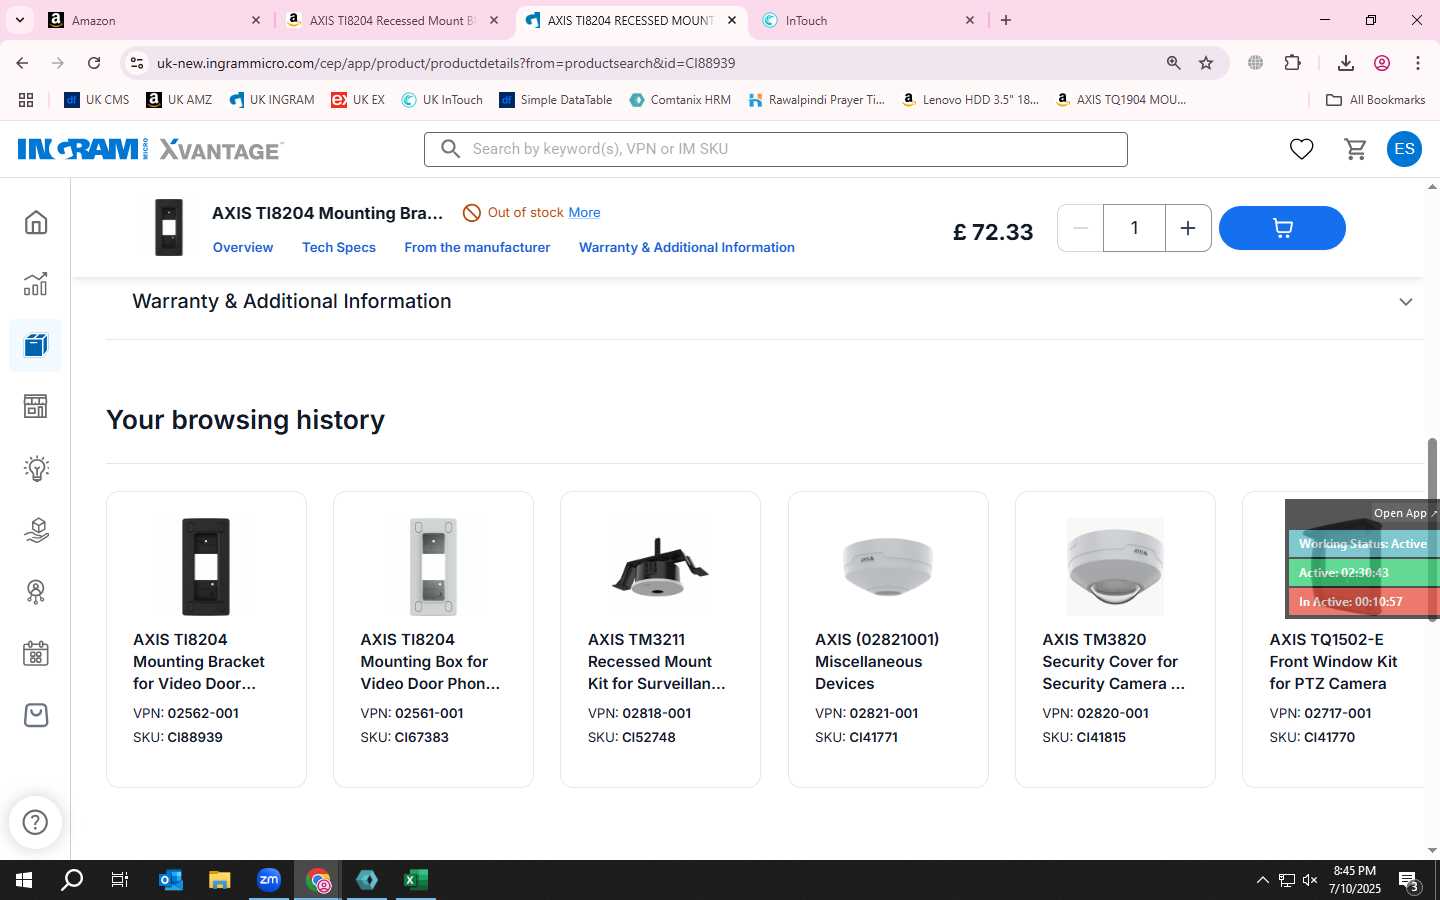The image size is (1440, 900).
Task: Open Chrome extensions puzzle icon
Action: point(1292,63)
